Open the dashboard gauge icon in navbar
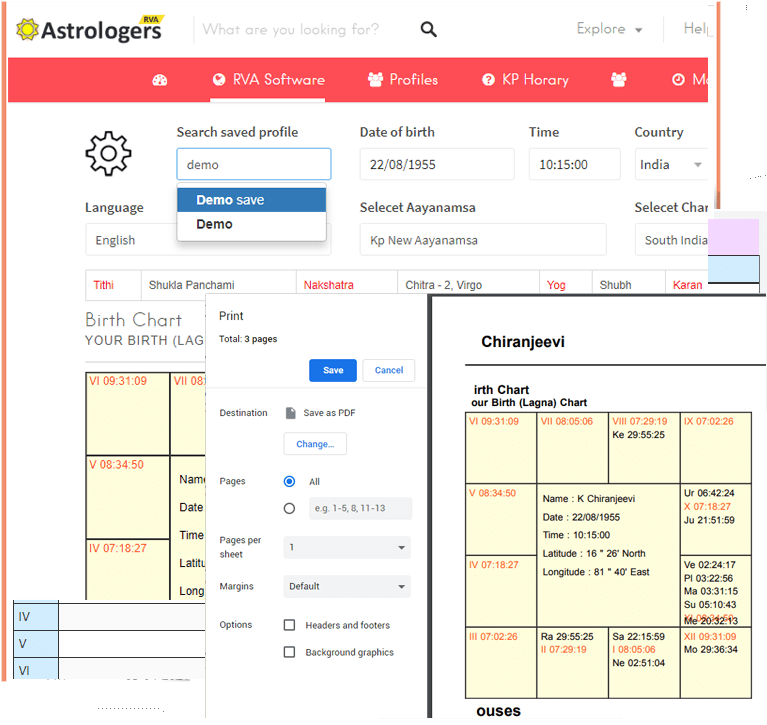This screenshot has height=725, width=767. [x=160, y=80]
